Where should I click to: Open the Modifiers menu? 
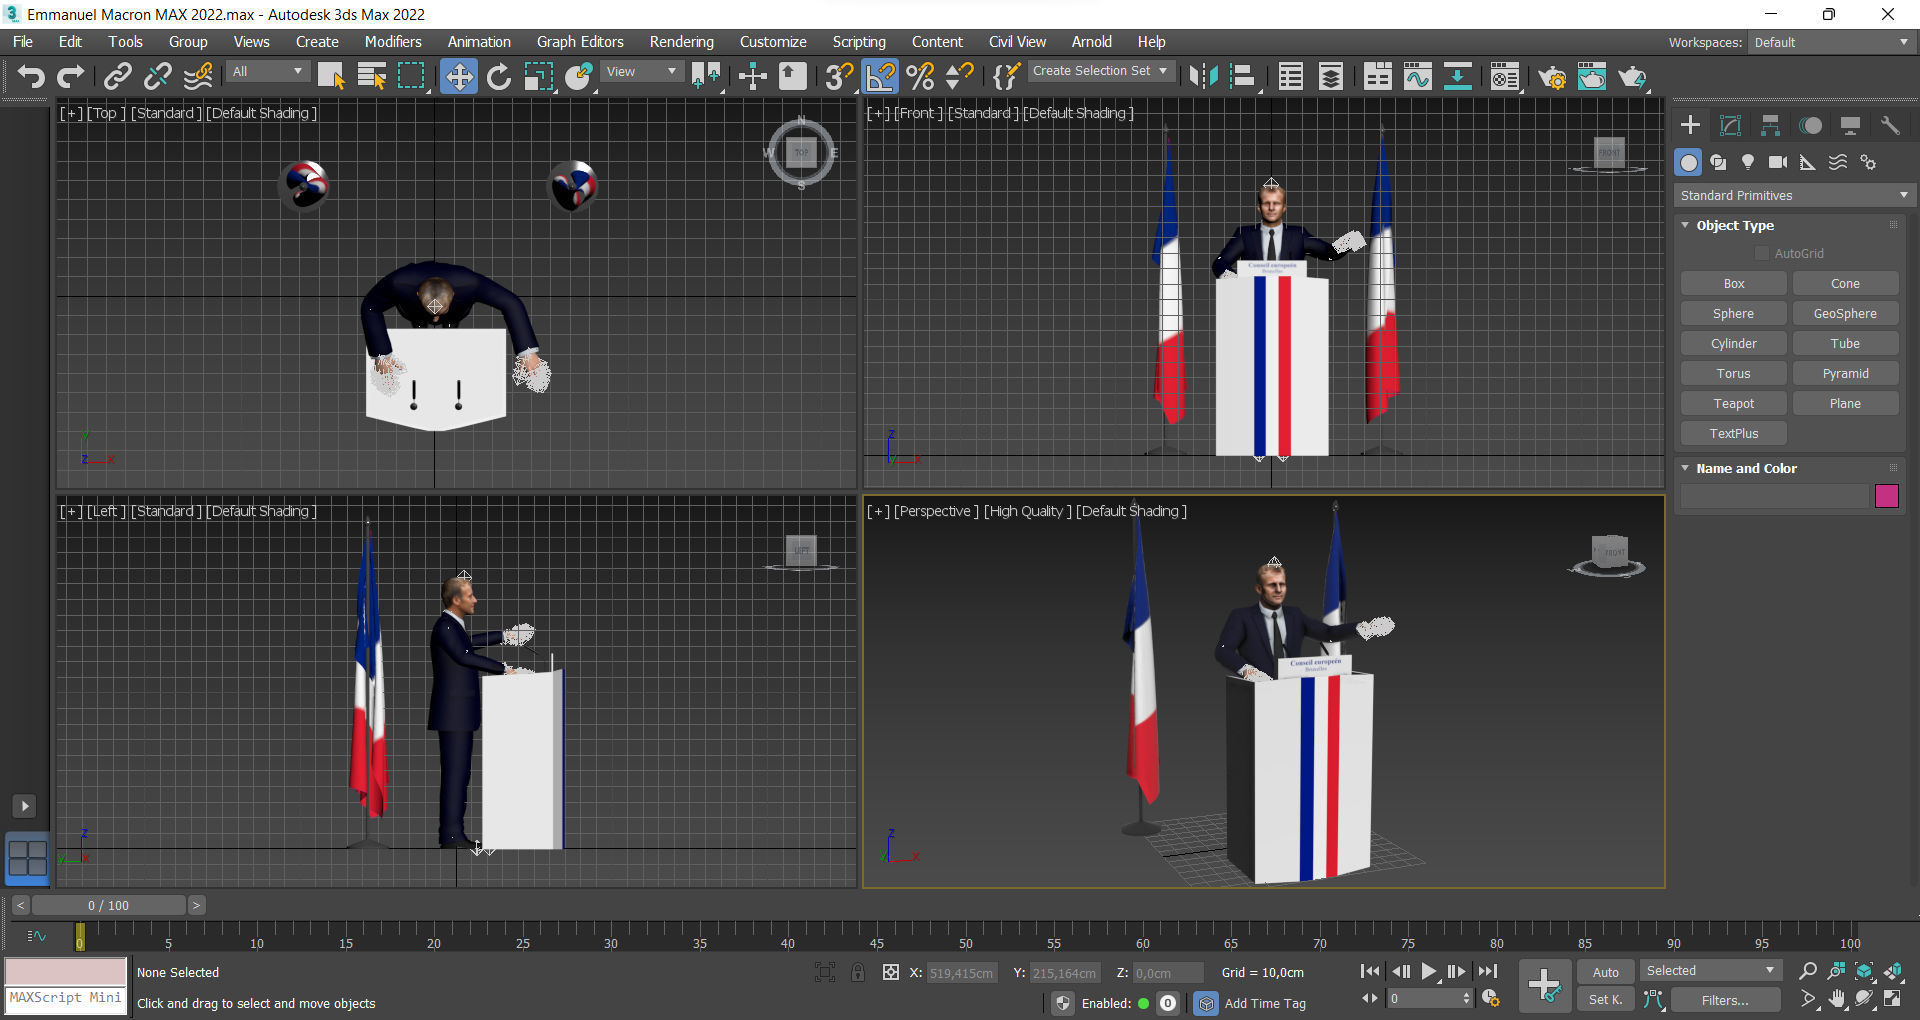(393, 42)
